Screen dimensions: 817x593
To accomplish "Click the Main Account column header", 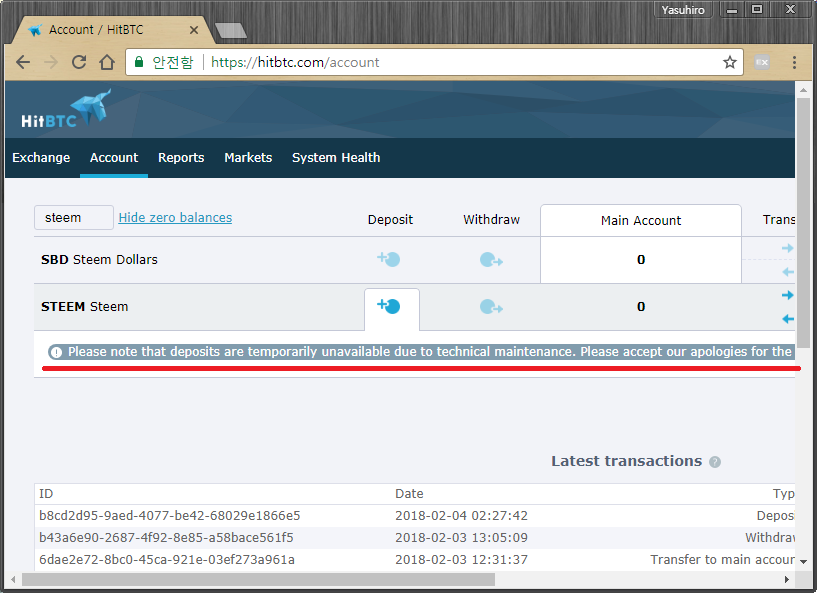I will pos(640,220).
